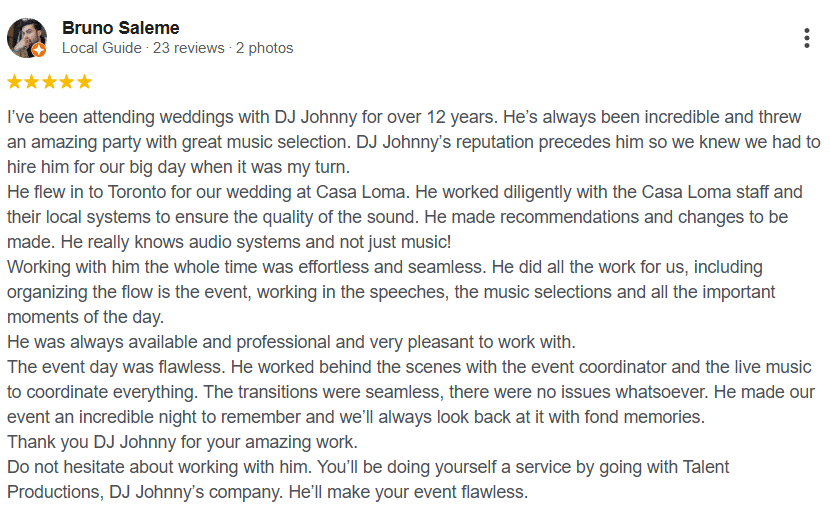The height and width of the screenshot is (514, 830).
Task: Click the orange Local Guide badge on avatar
Action: coord(39,50)
